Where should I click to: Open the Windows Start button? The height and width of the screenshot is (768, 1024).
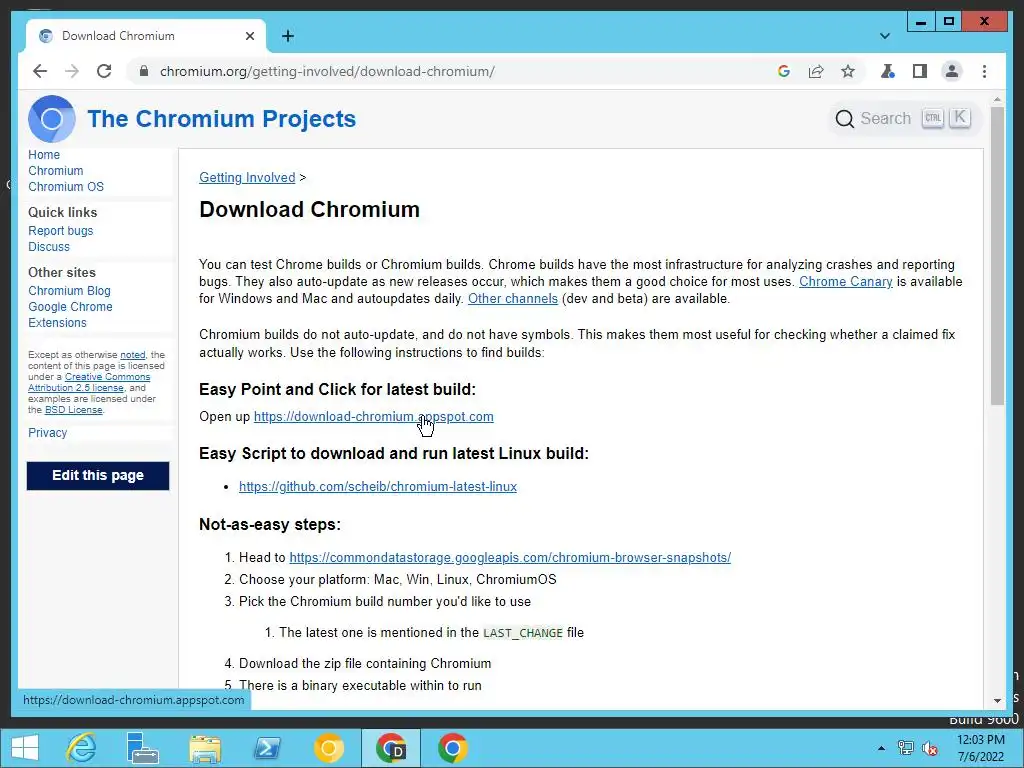[25, 748]
